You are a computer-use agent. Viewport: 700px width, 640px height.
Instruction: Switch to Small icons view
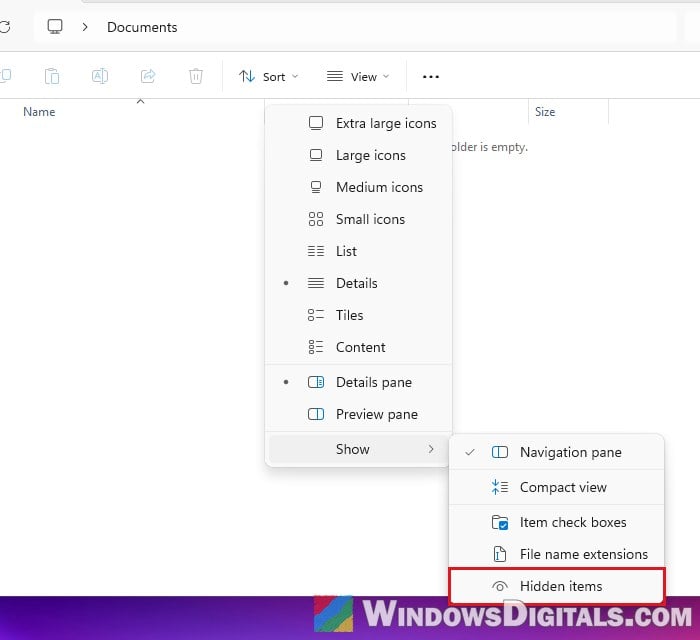(x=358, y=219)
